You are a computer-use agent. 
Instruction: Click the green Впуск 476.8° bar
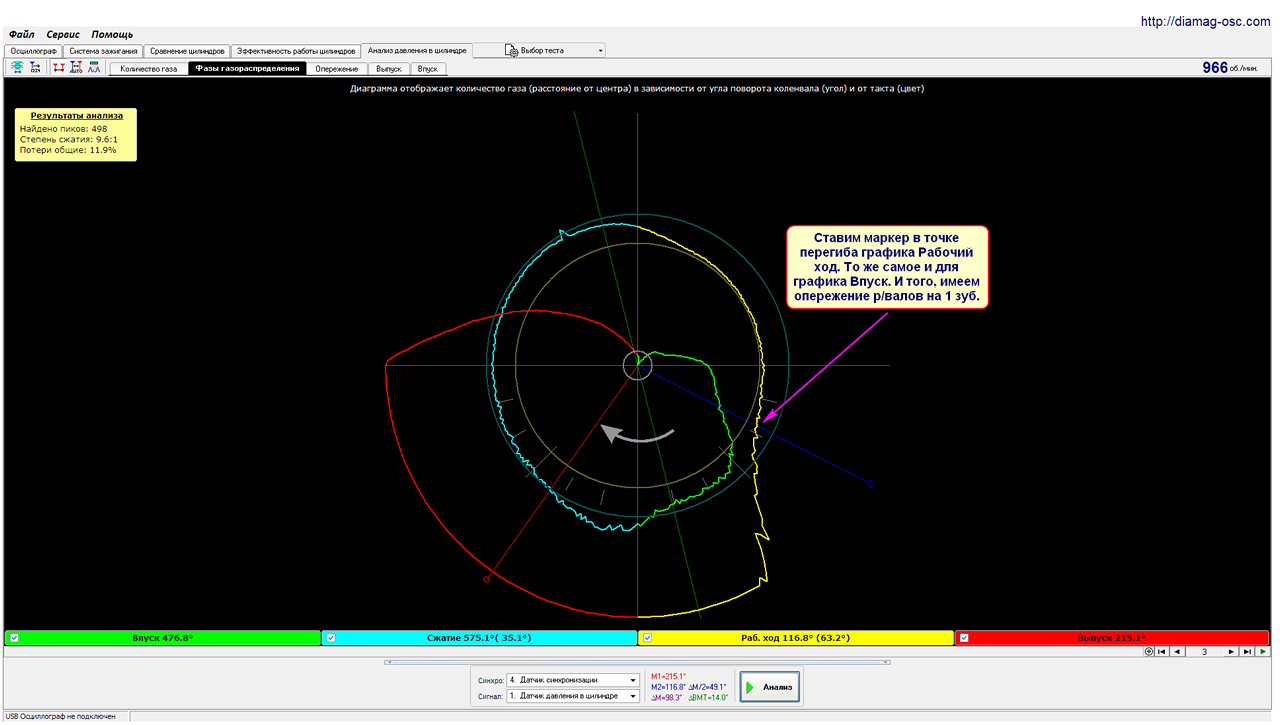(163, 638)
